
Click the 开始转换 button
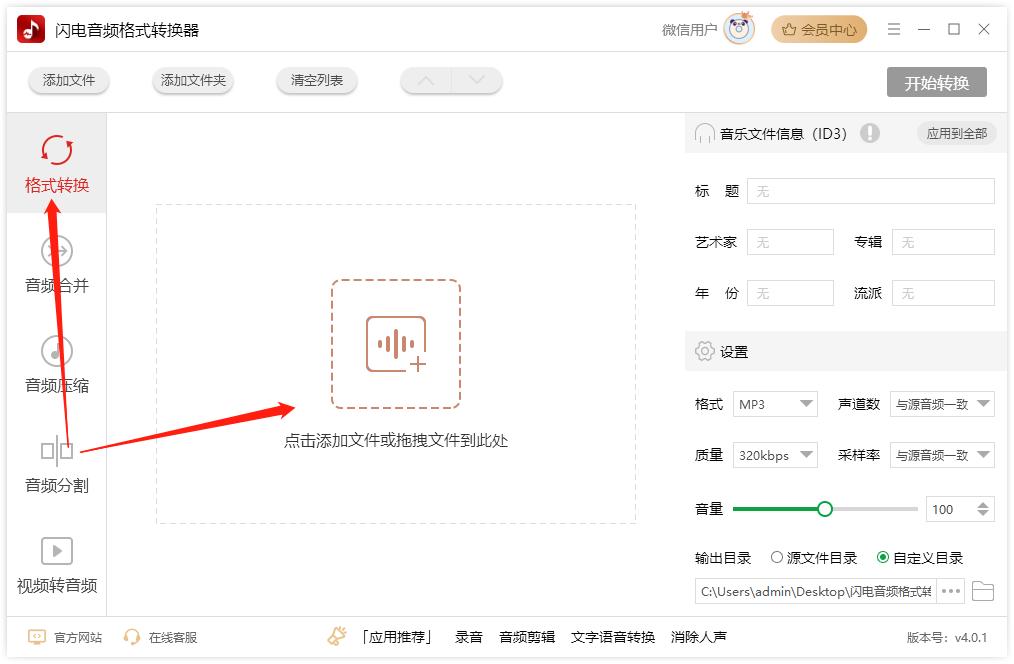pyautogui.click(x=938, y=84)
